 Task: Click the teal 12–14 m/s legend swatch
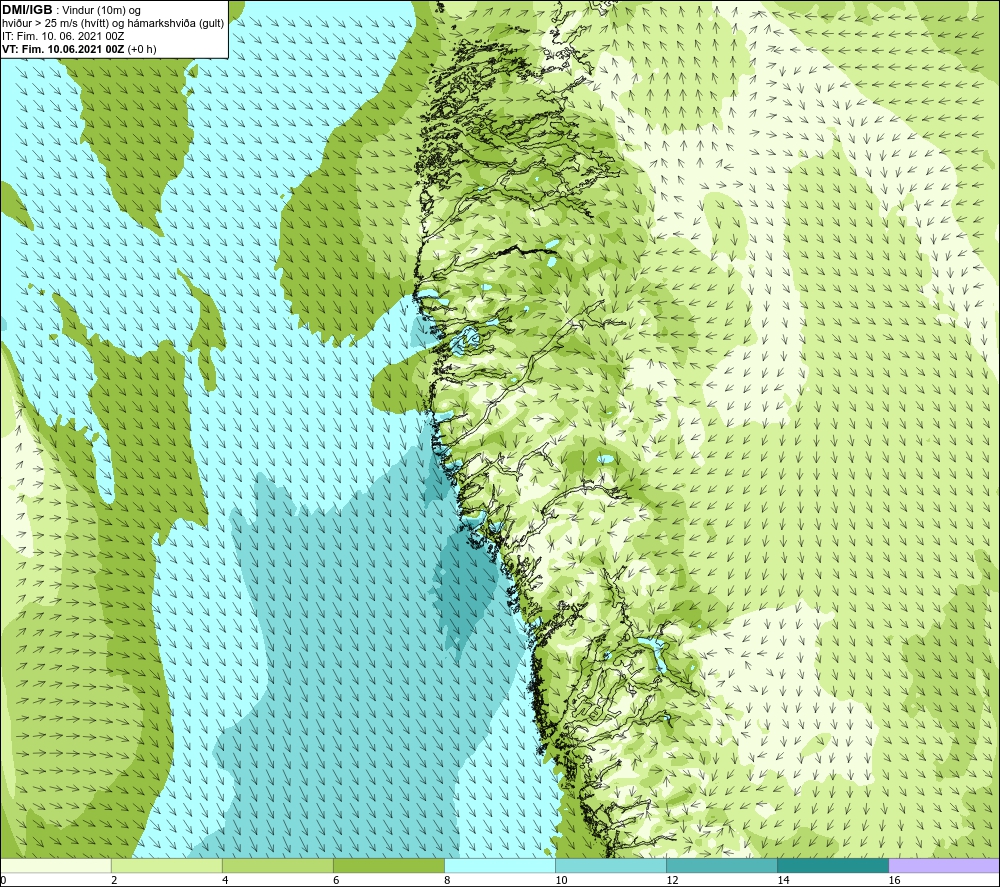pos(722,865)
